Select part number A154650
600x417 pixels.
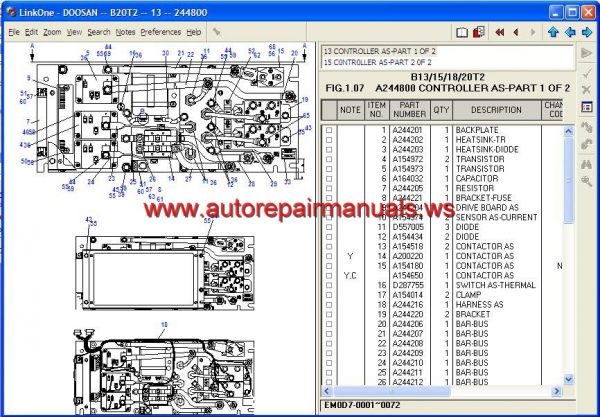(408, 276)
